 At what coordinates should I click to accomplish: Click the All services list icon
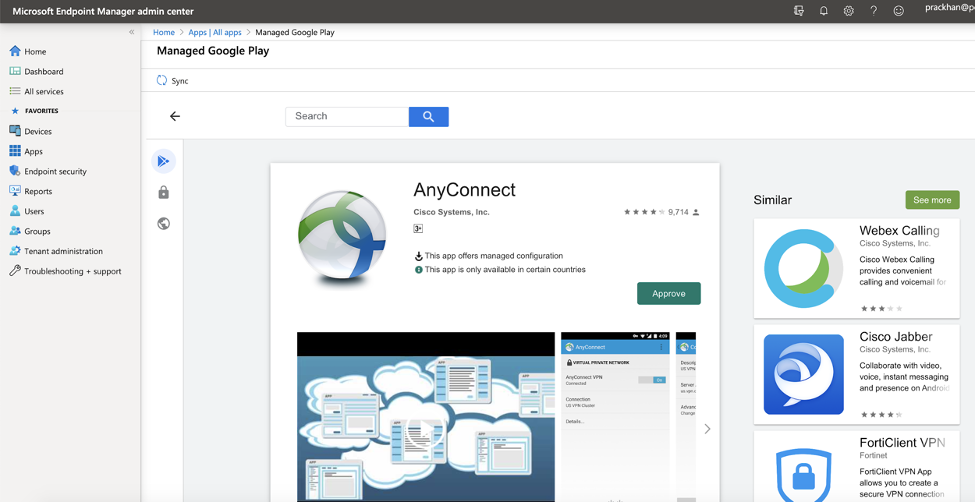(15, 91)
